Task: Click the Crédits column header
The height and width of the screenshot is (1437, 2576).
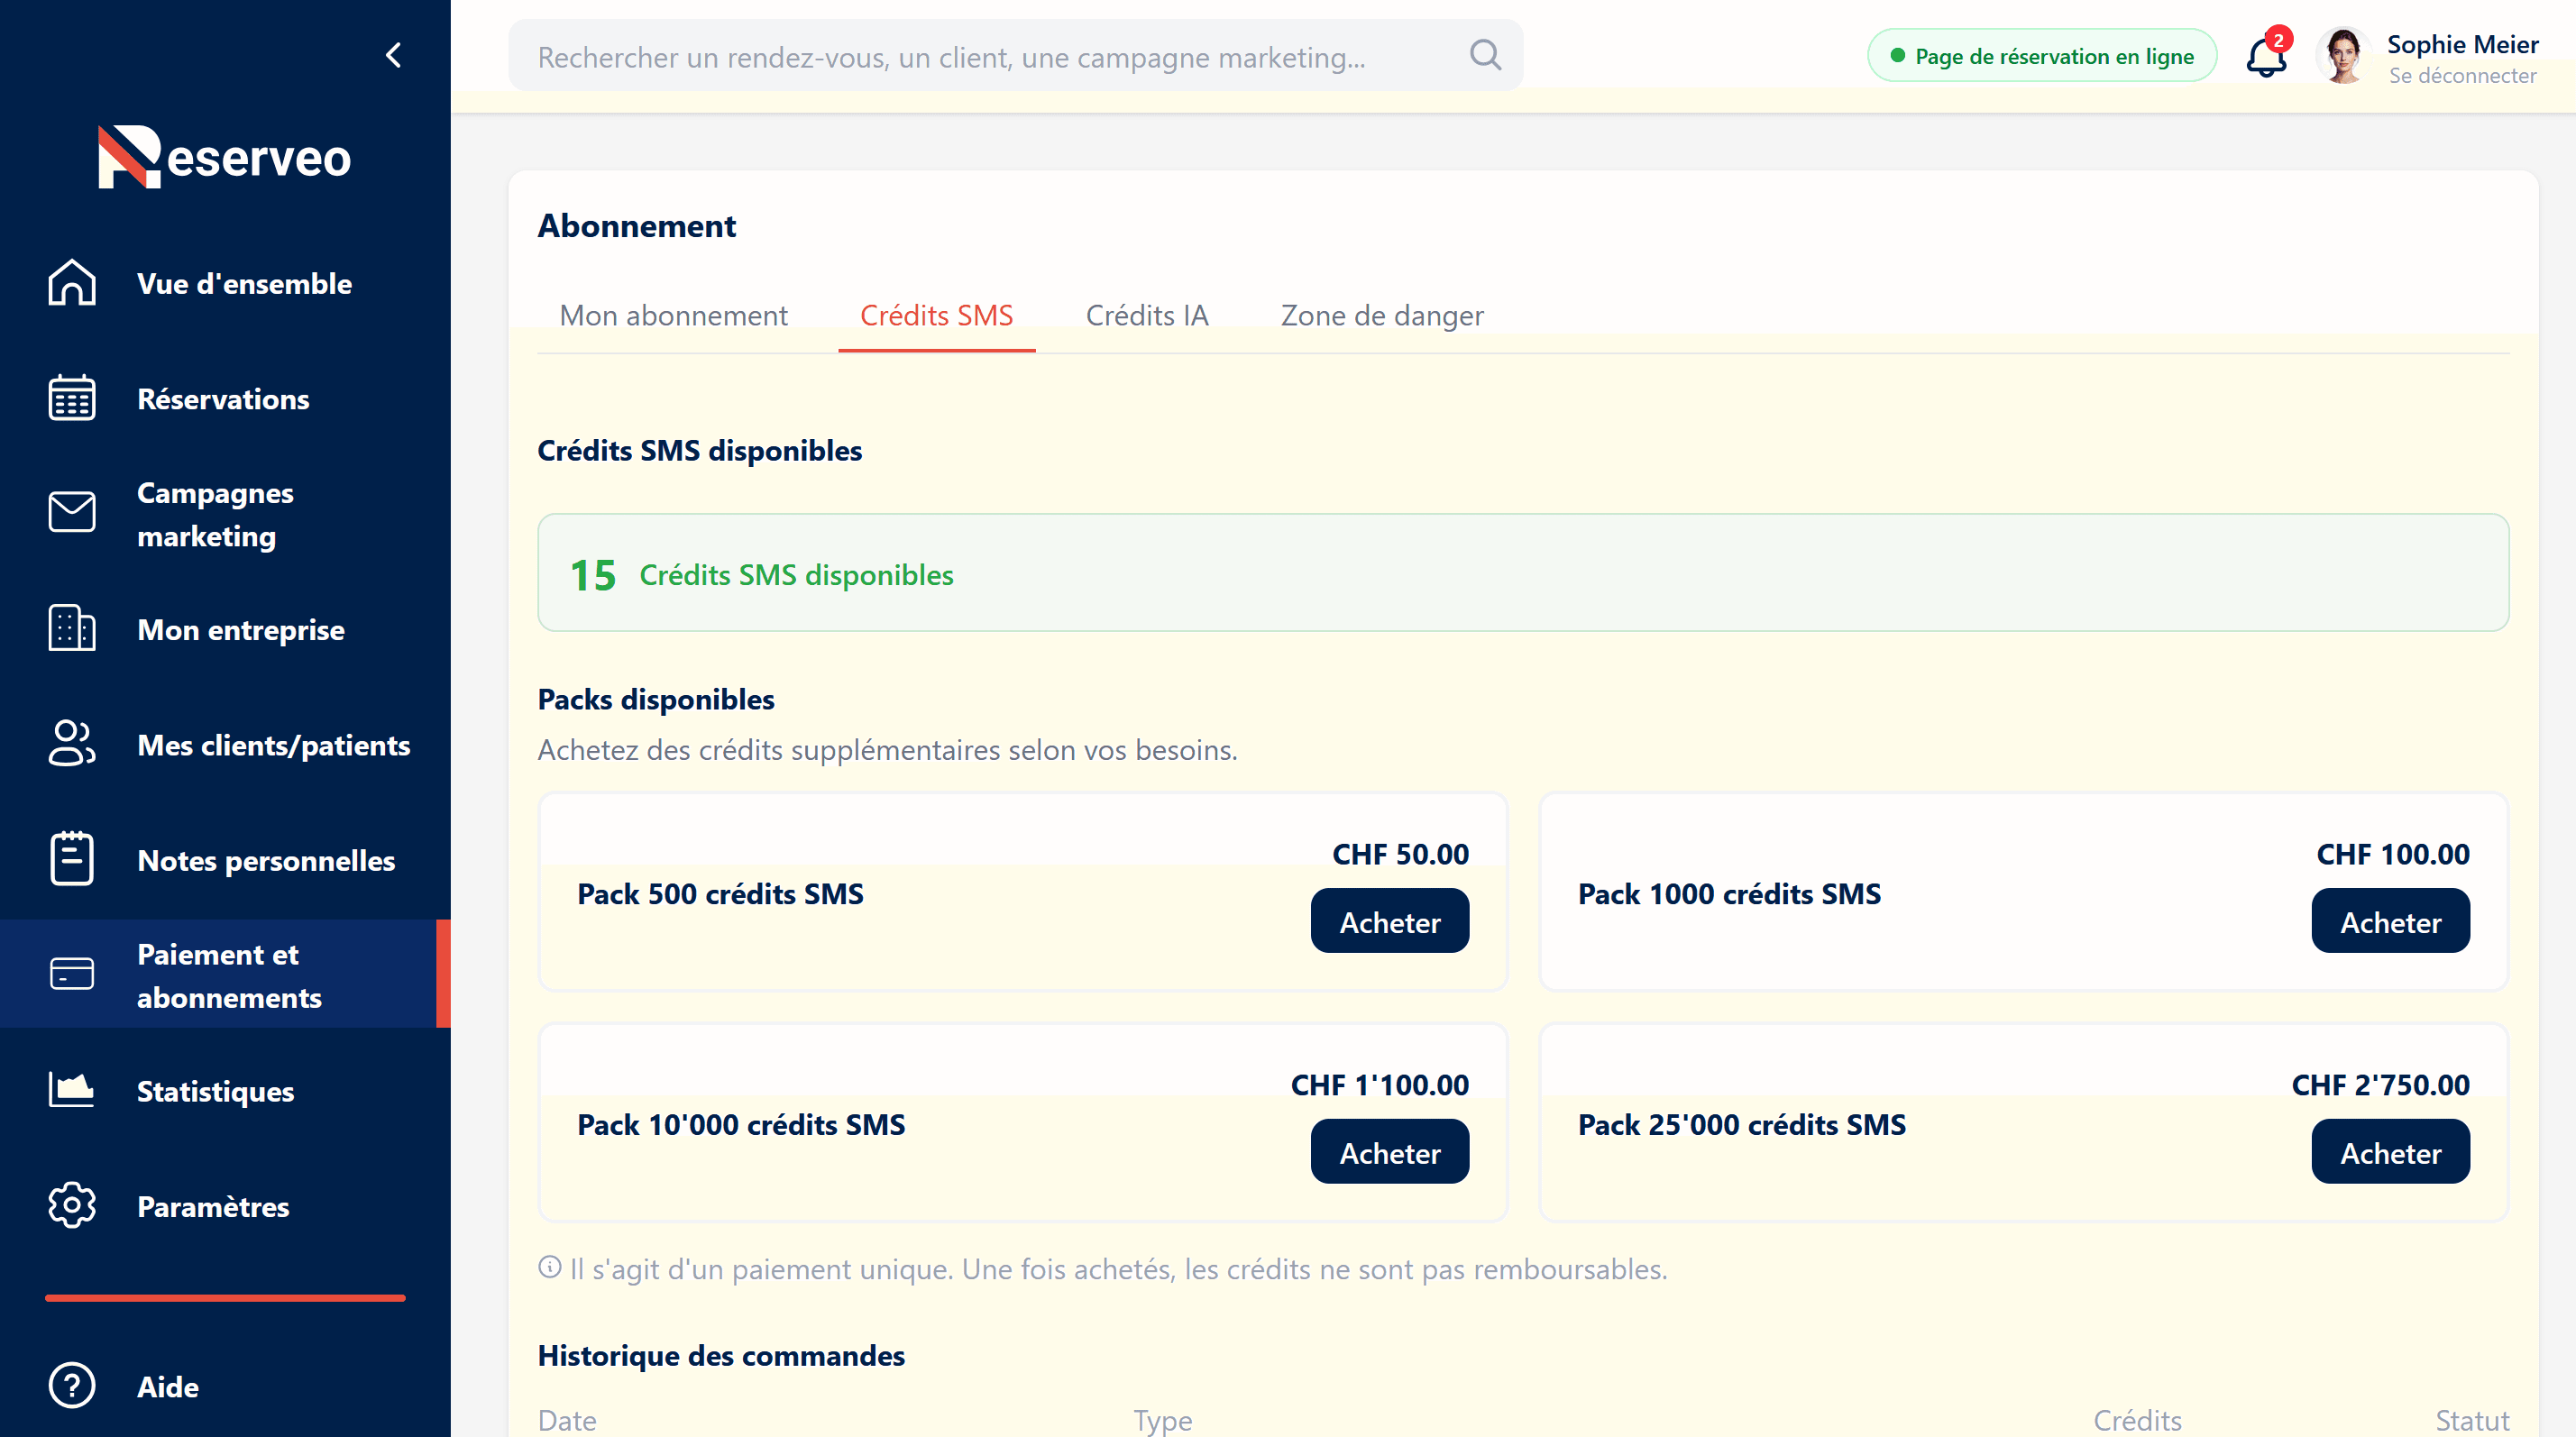Action: [x=2137, y=1420]
